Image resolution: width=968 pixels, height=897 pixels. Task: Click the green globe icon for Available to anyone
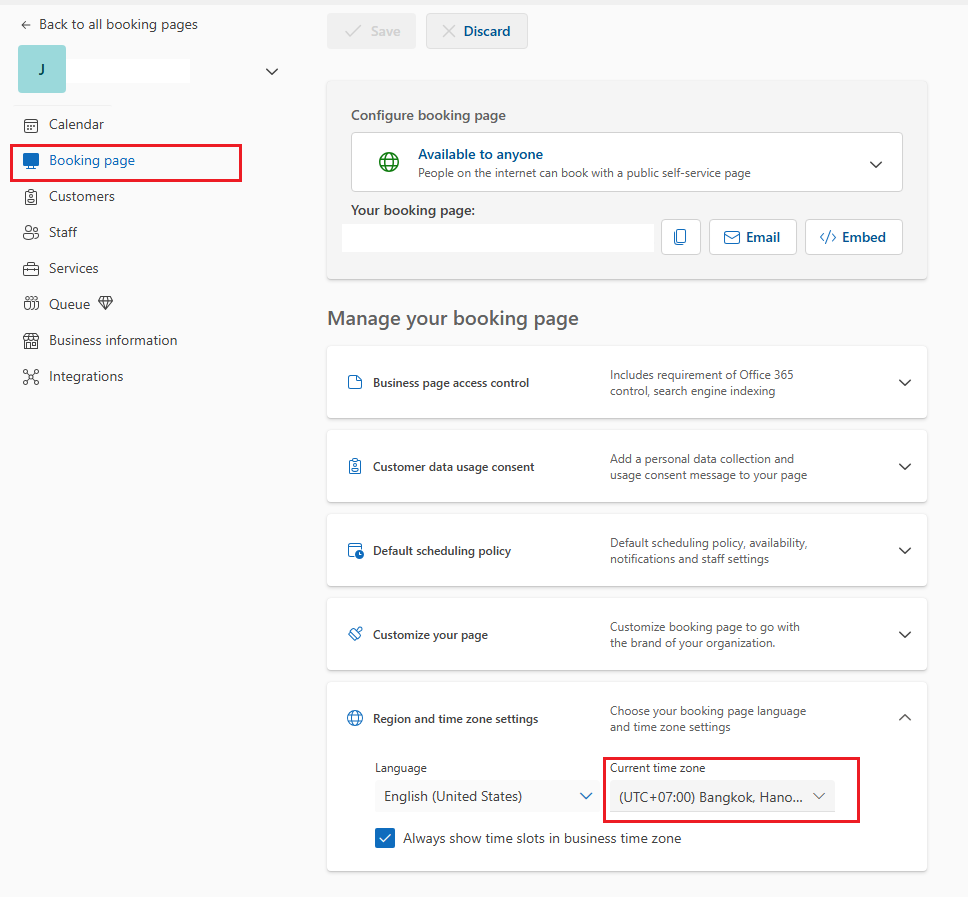point(389,162)
